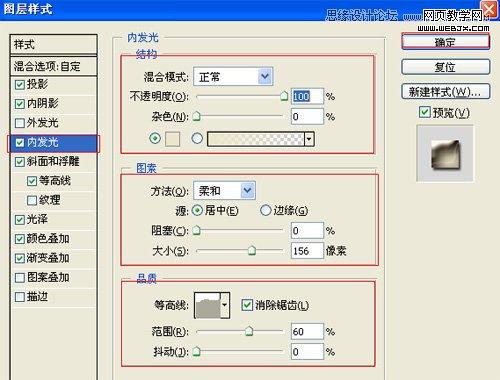Uncheck the 内发光 (Inner Glow) checkbox
Image resolution: width=500 pixels, height=380 pixels.
[20, 143]
